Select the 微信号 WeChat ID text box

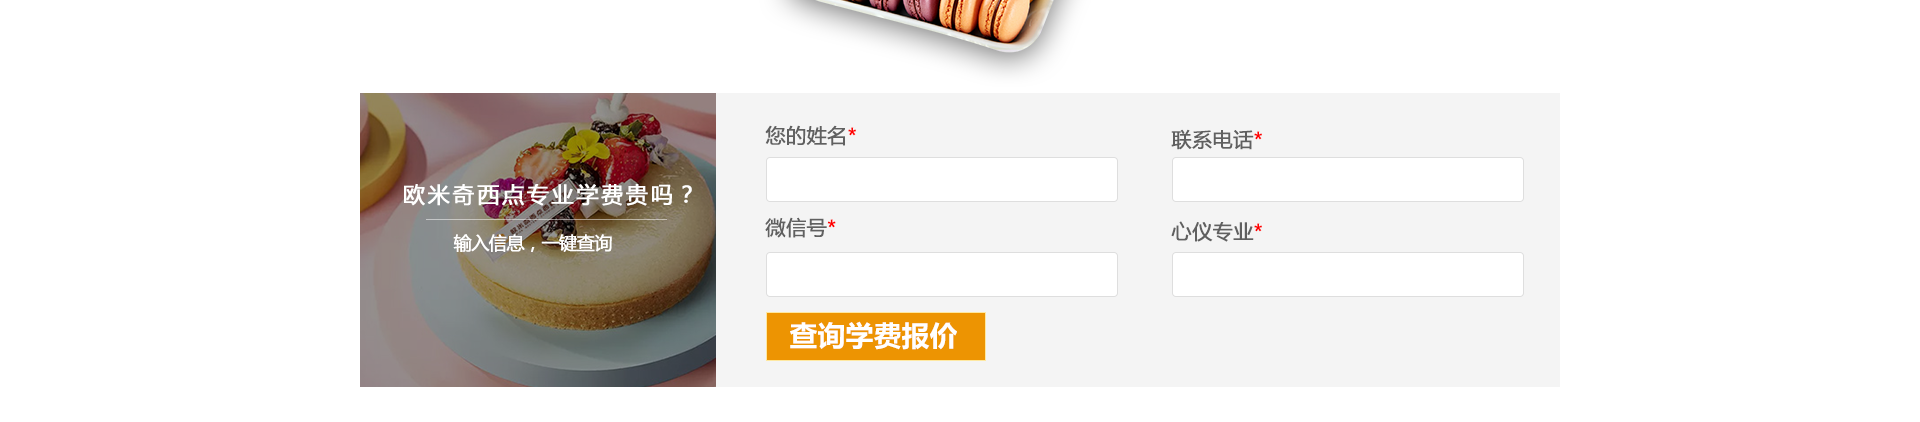pos(941,274)
